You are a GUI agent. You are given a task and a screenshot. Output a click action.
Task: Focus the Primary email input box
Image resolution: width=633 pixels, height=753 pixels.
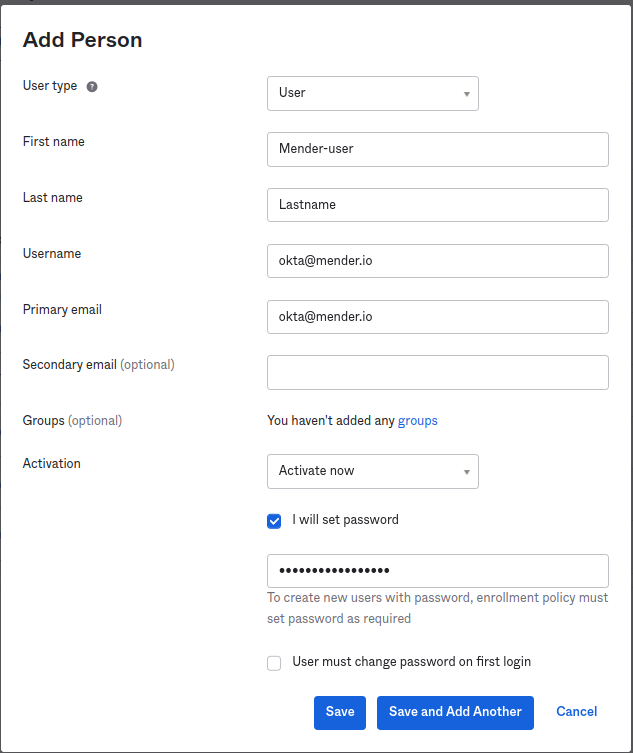[x=437, y=317]
